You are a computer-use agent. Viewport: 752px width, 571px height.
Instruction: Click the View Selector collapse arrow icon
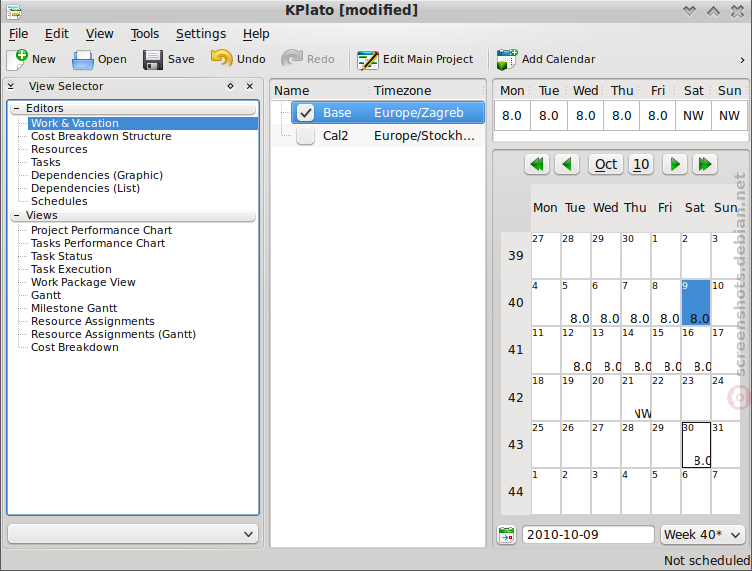11,86
